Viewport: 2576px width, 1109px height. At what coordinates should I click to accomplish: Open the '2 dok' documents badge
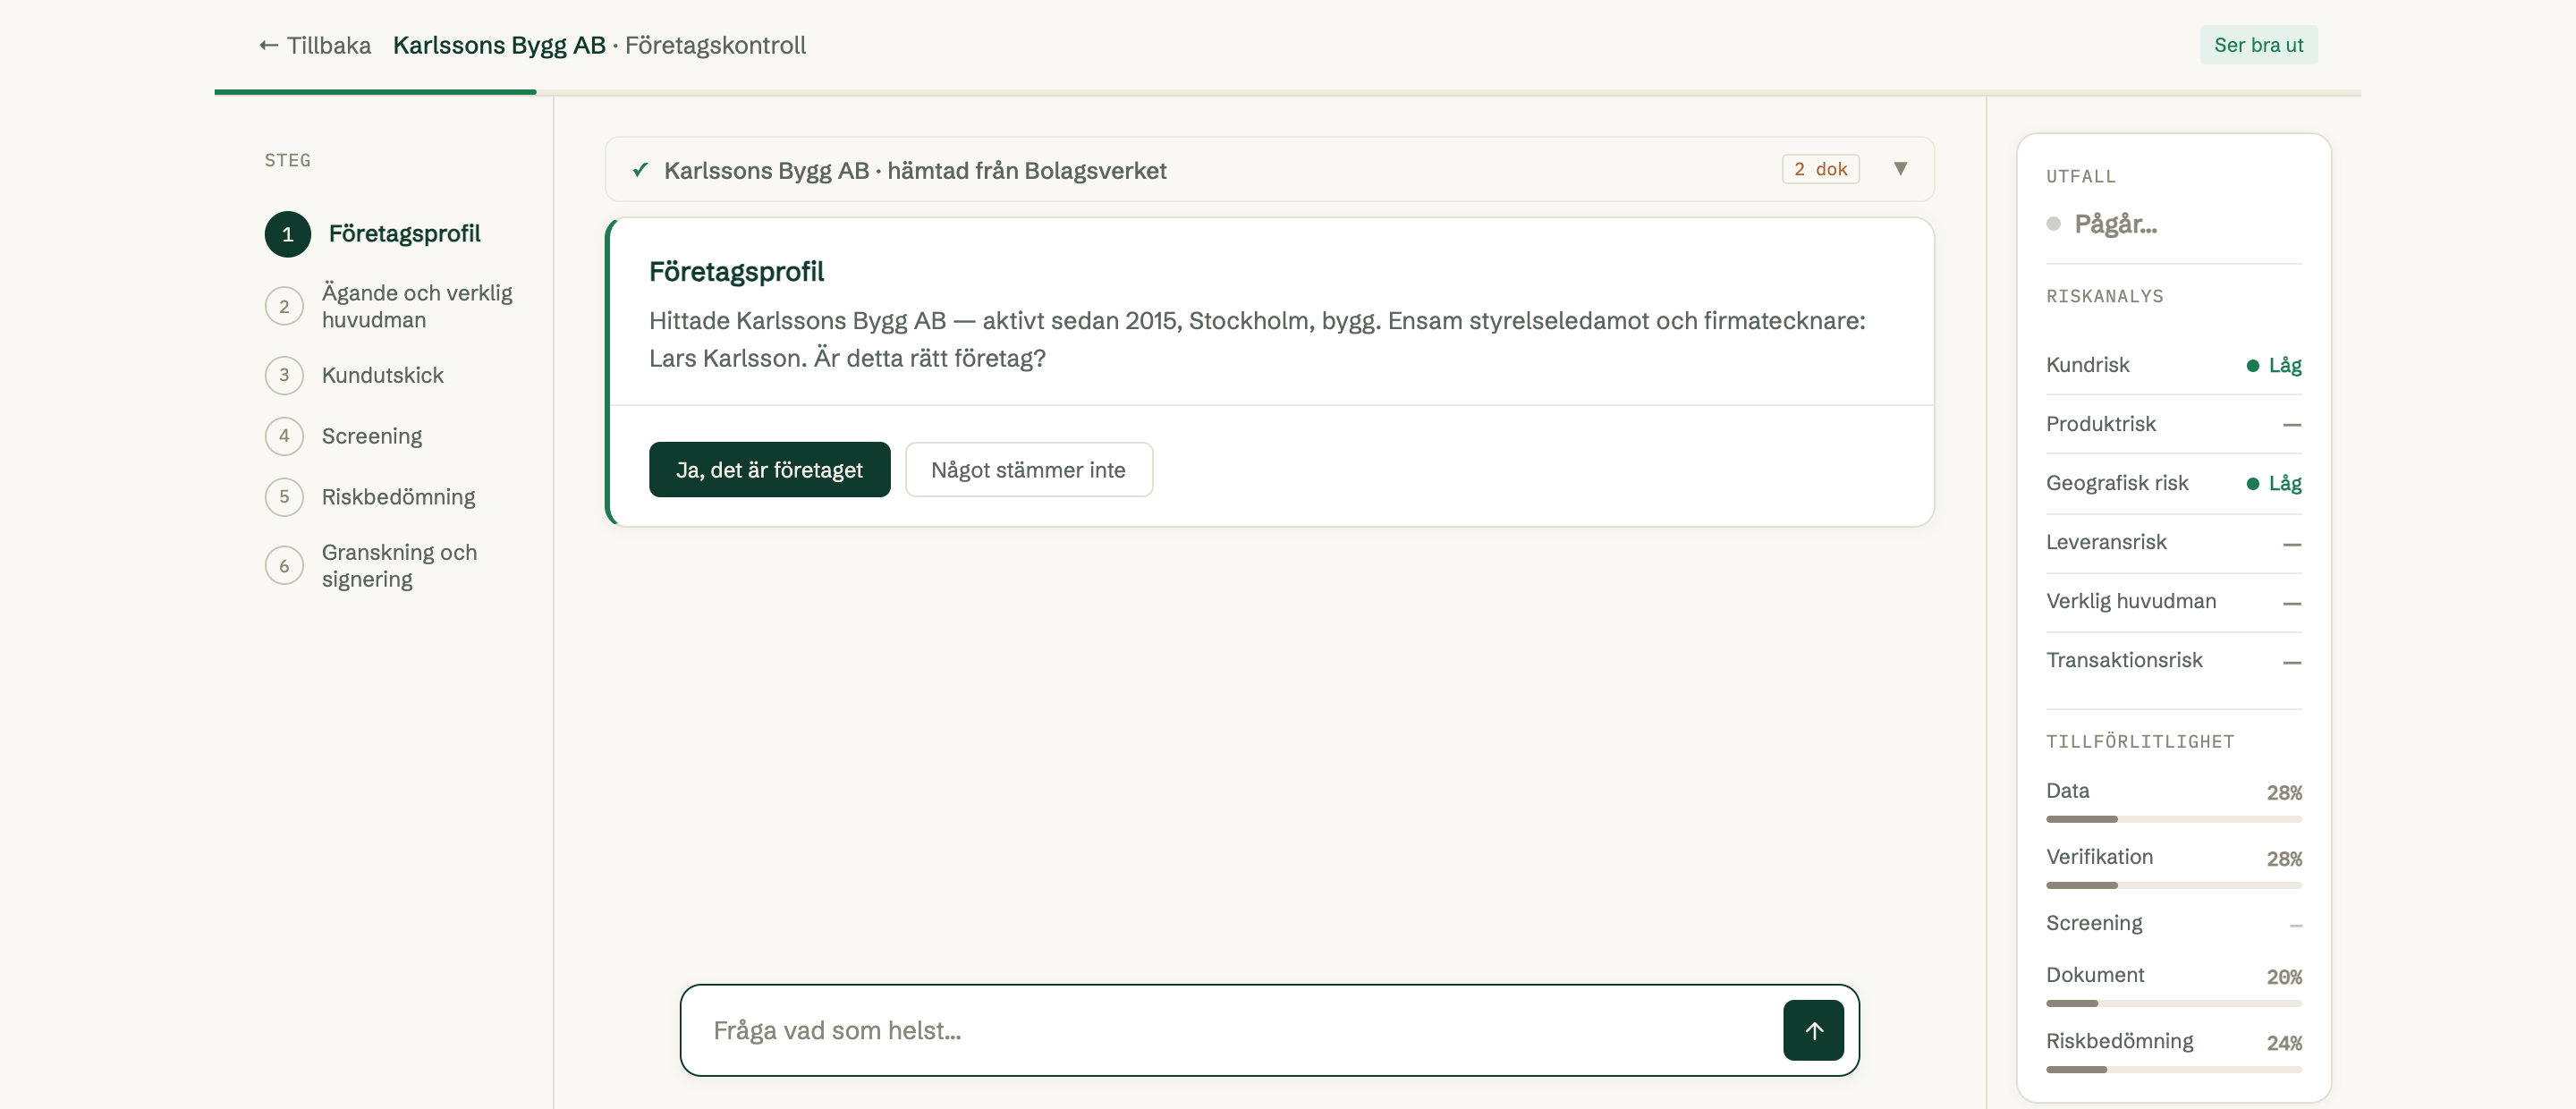(1820, 169)
